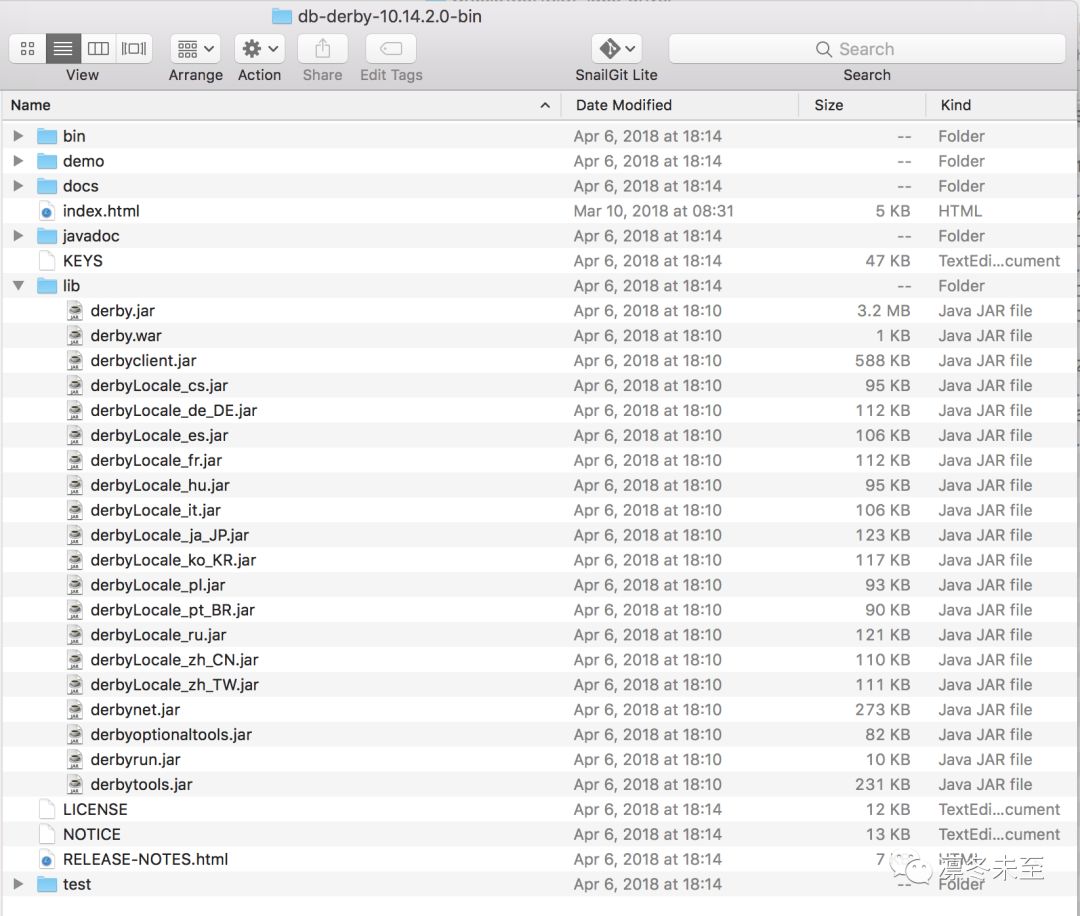1080x916 pixels.
Task: Expand the demo folder
Action: 19,160
